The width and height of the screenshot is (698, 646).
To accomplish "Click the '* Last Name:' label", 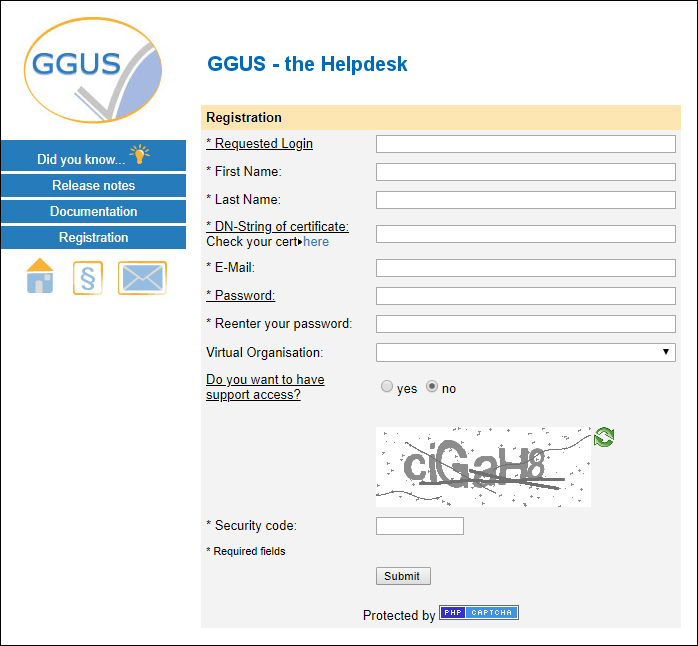I will [243, 199].
